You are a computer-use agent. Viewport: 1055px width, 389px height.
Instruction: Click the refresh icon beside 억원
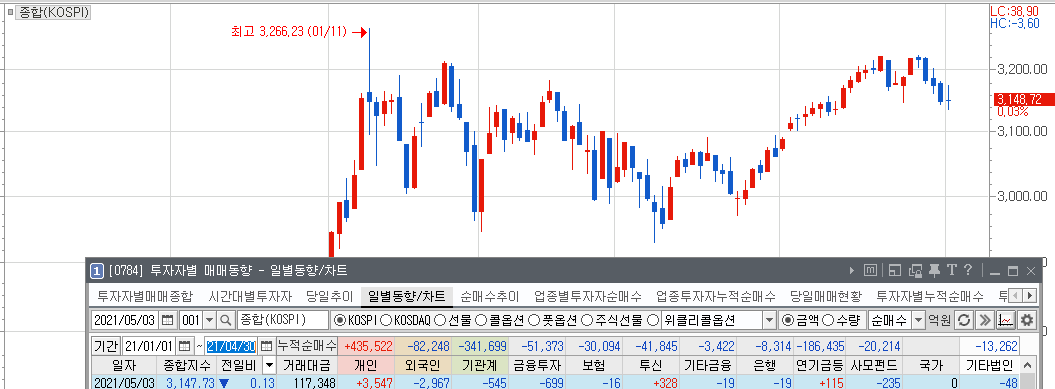tap(964, 320)
